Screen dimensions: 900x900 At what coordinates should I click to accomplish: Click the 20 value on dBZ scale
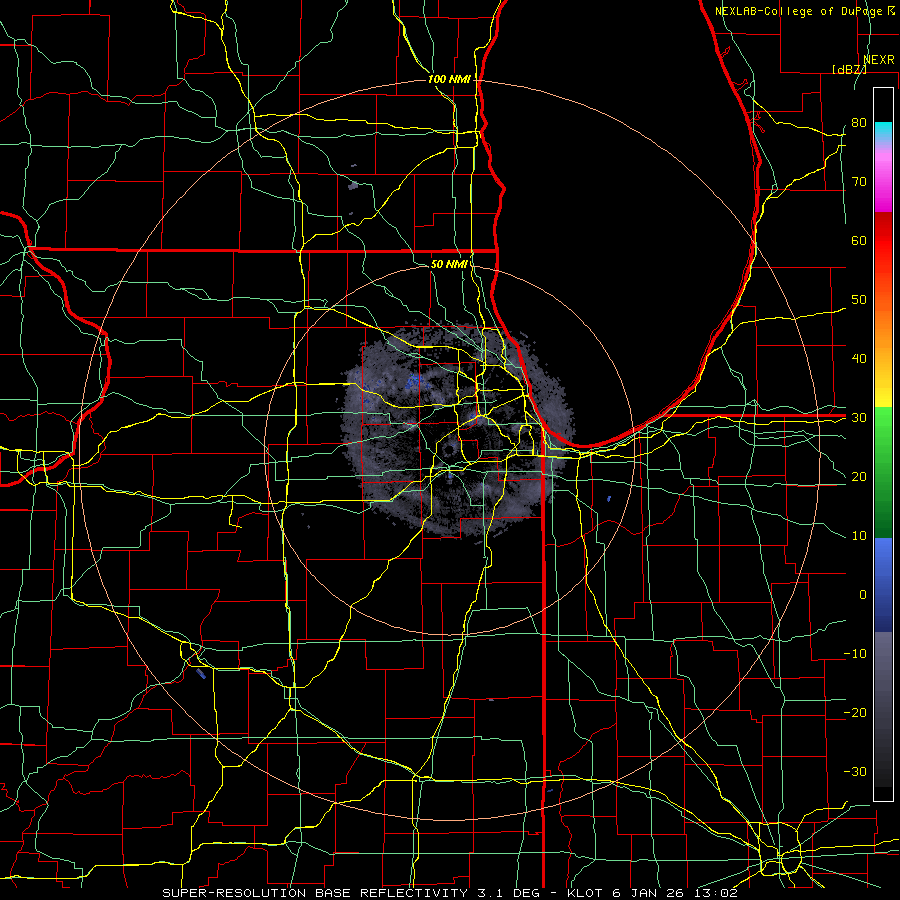pos(859,476)
